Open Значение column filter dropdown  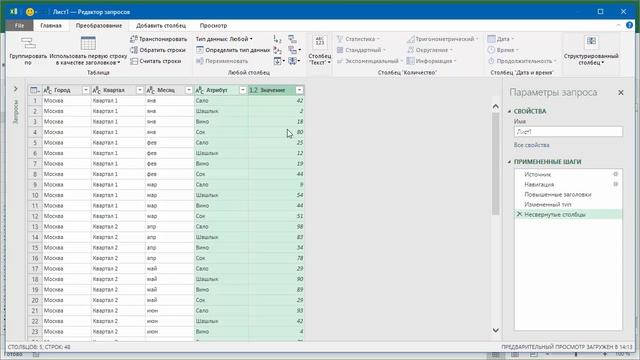coord(300,90)
